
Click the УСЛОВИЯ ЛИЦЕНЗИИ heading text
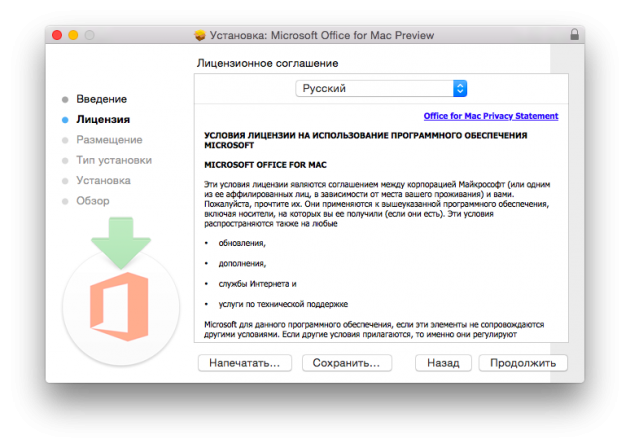coord(365,140)
